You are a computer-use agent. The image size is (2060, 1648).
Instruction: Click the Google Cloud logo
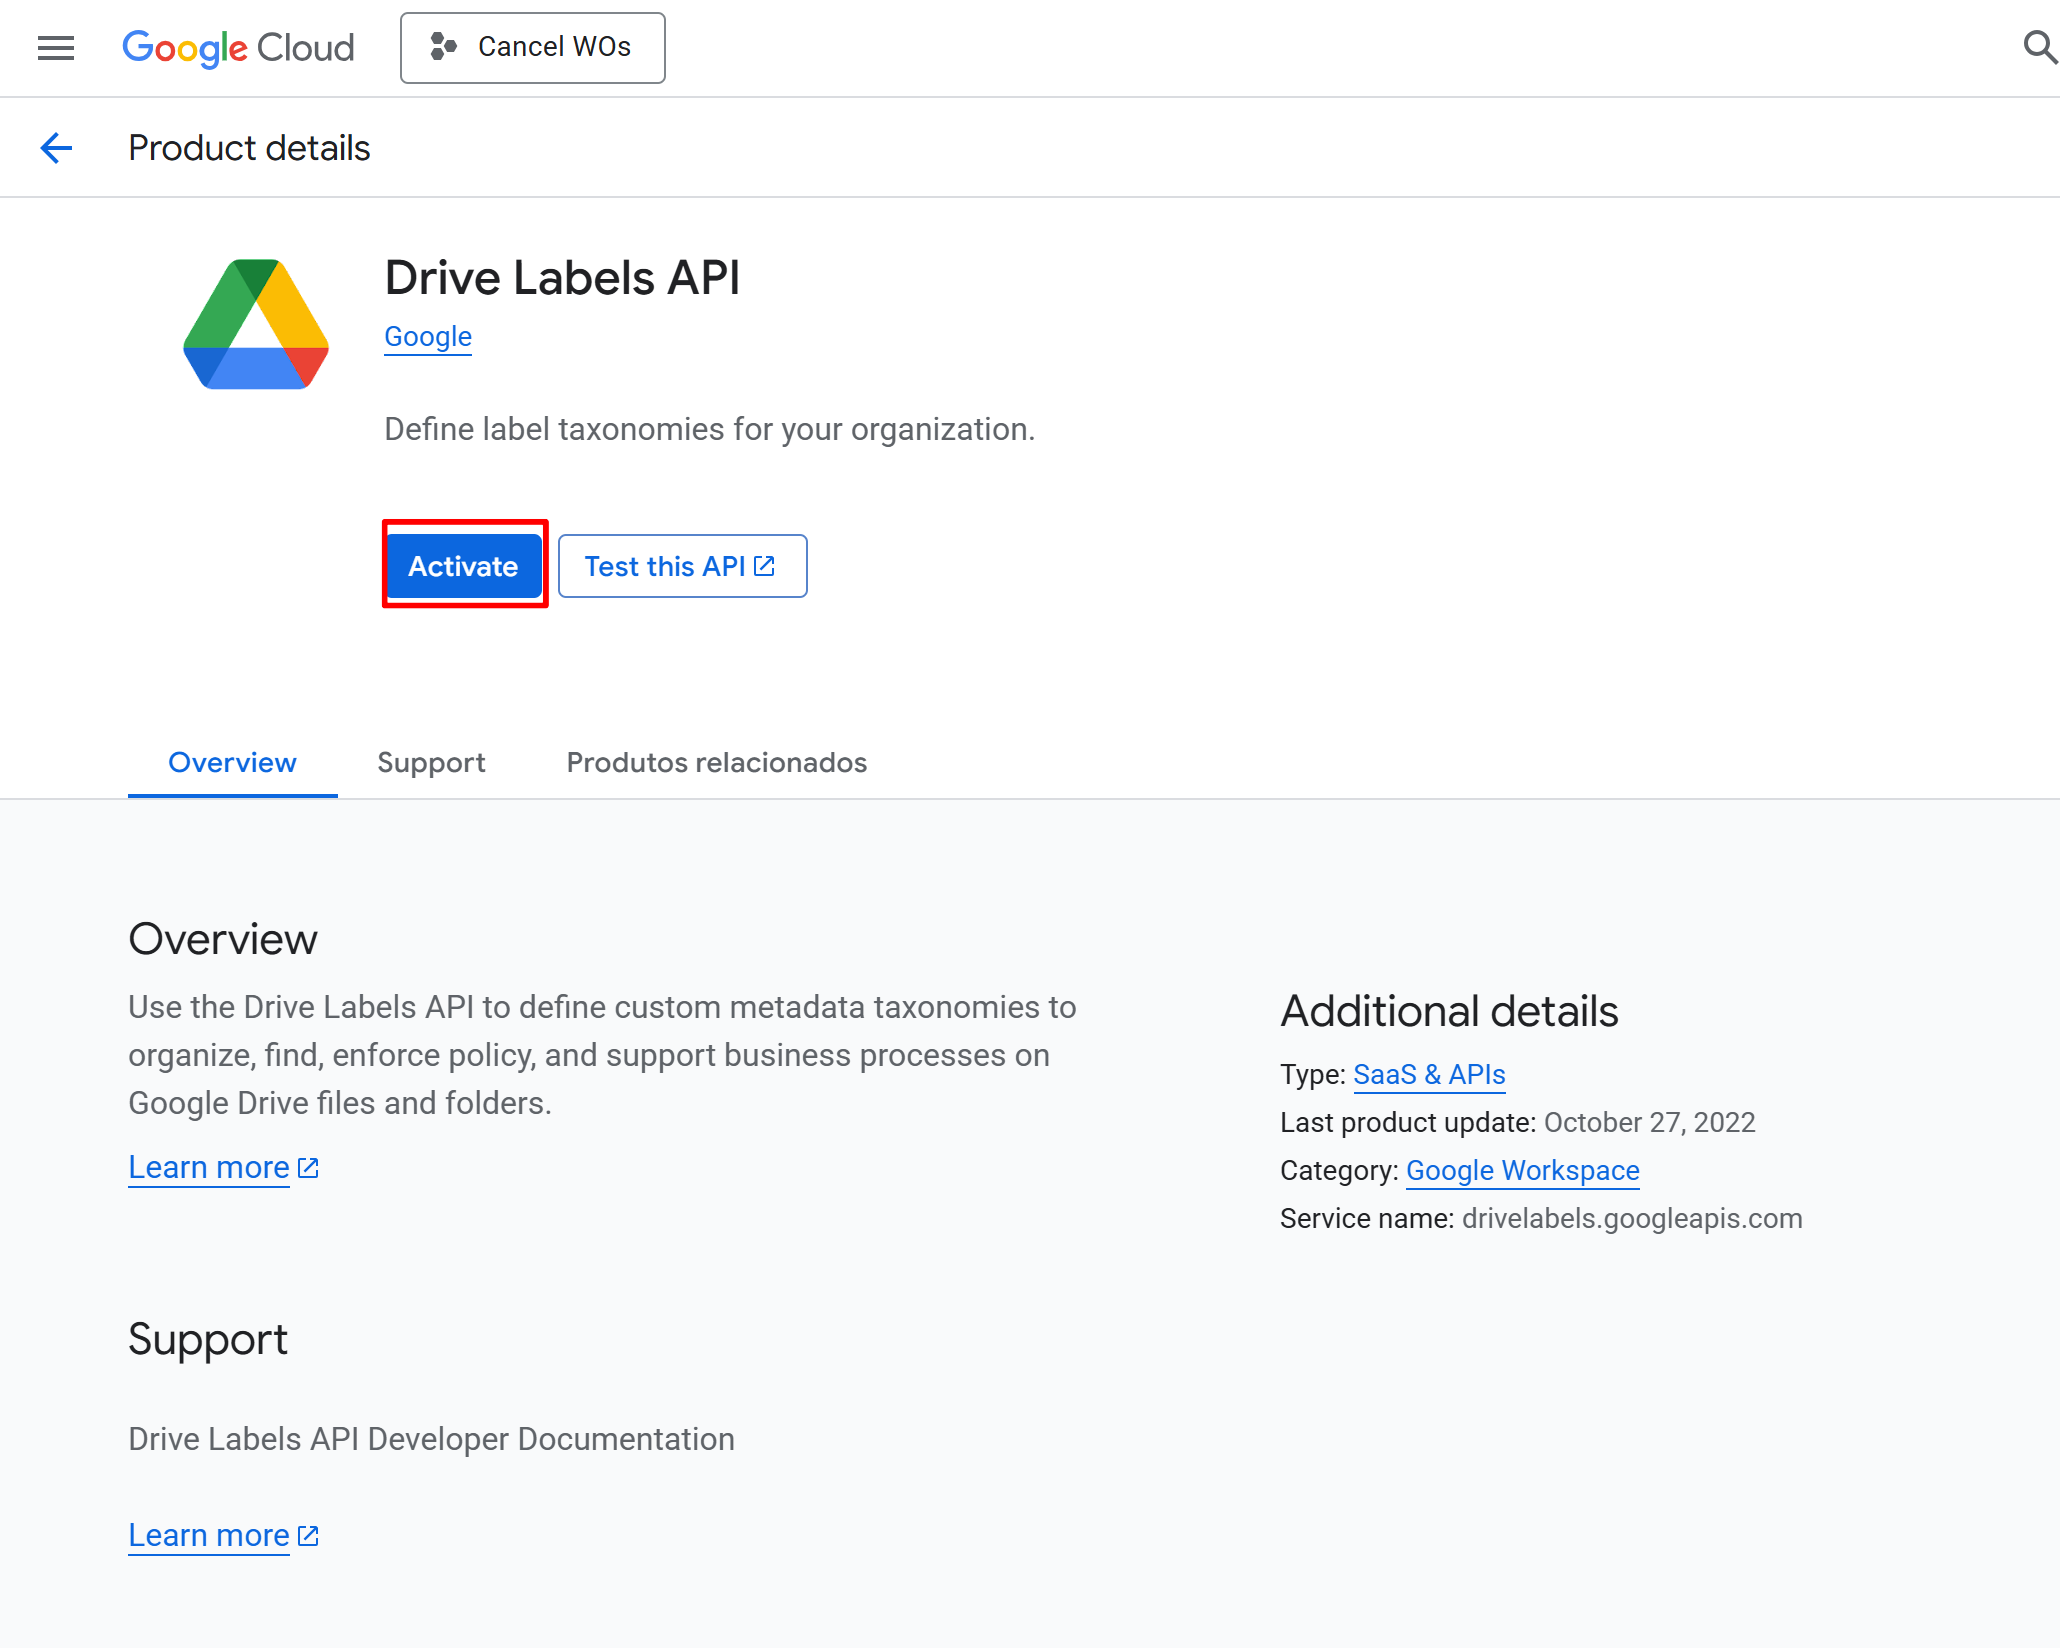coord(238,48)
